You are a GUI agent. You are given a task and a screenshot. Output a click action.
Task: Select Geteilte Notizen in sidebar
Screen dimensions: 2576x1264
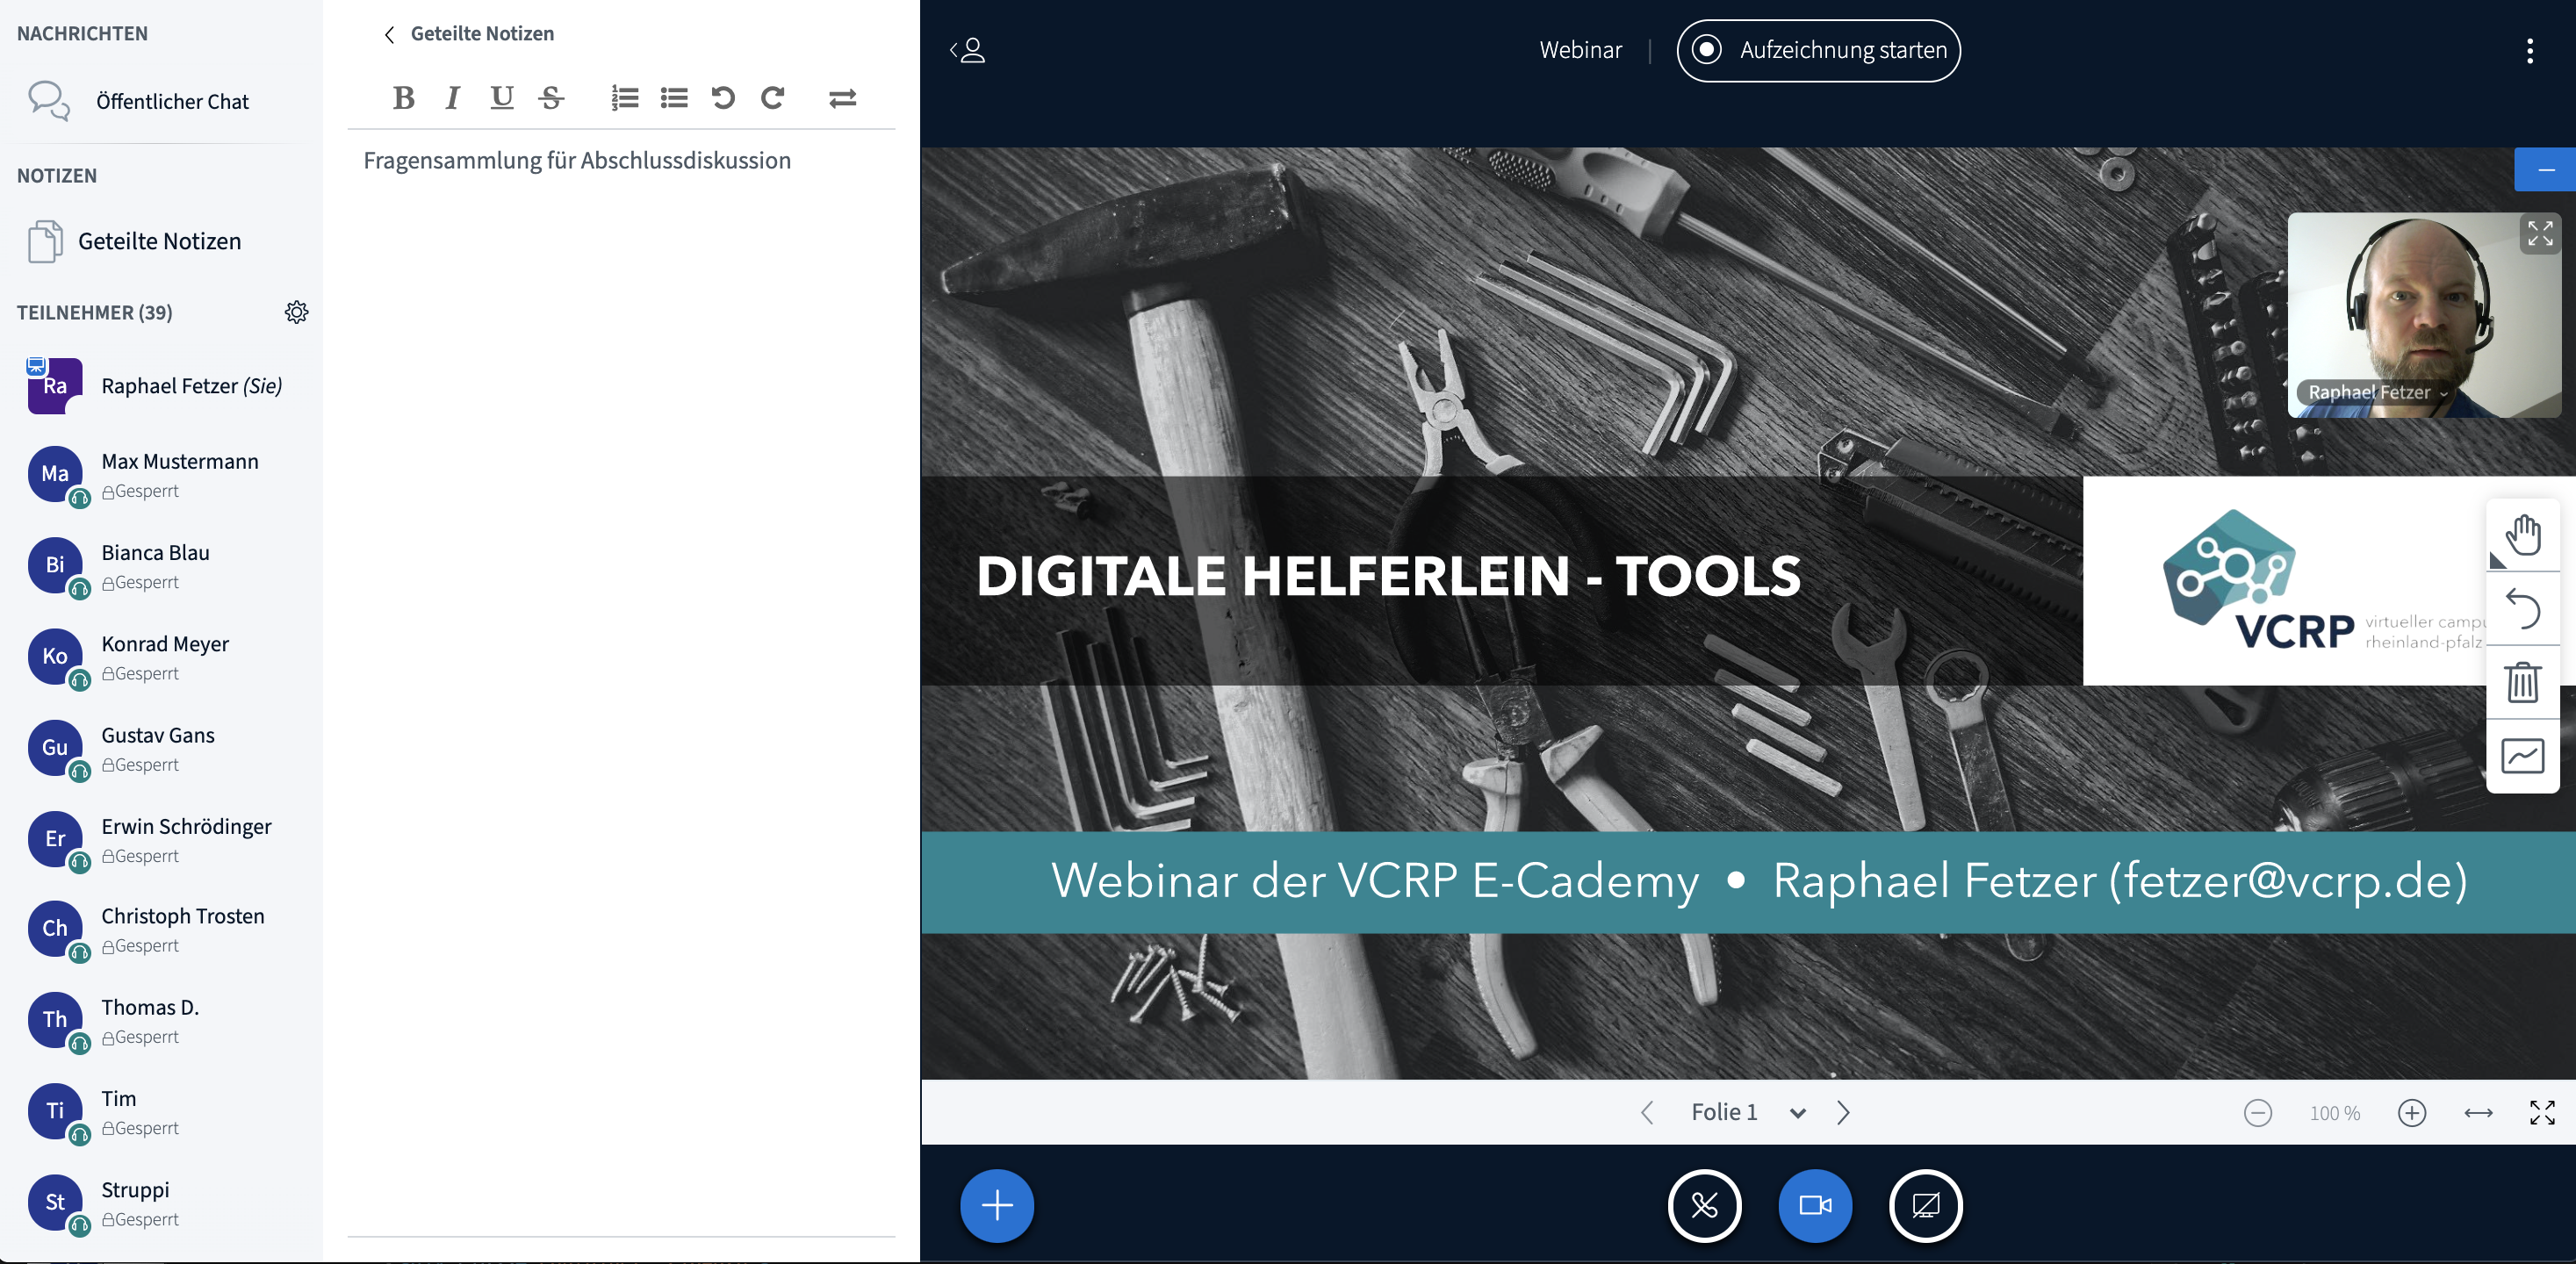tap(159, 241)
